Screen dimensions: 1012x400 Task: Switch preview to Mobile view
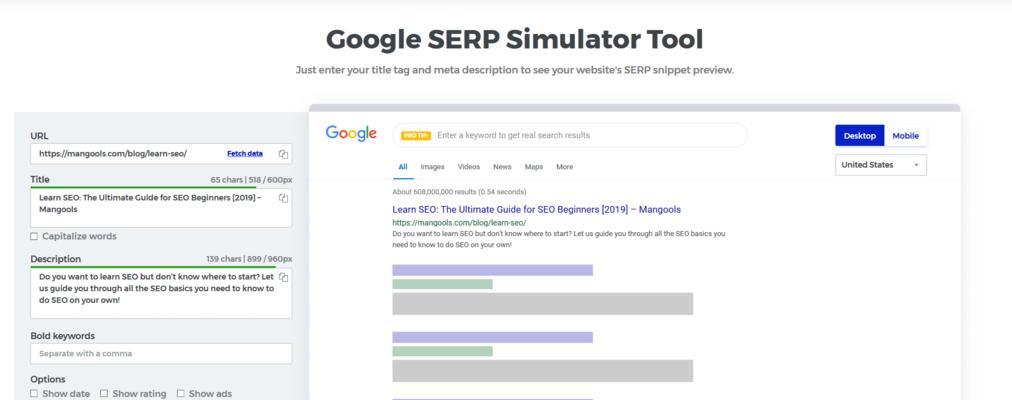click(905, 135)
